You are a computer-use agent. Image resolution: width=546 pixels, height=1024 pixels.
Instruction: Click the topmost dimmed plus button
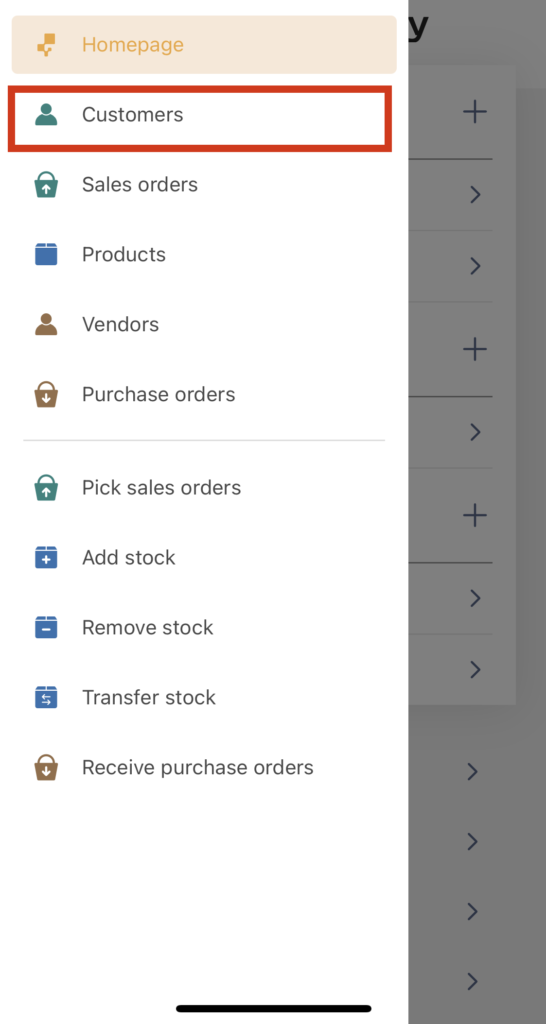[475, 112]
